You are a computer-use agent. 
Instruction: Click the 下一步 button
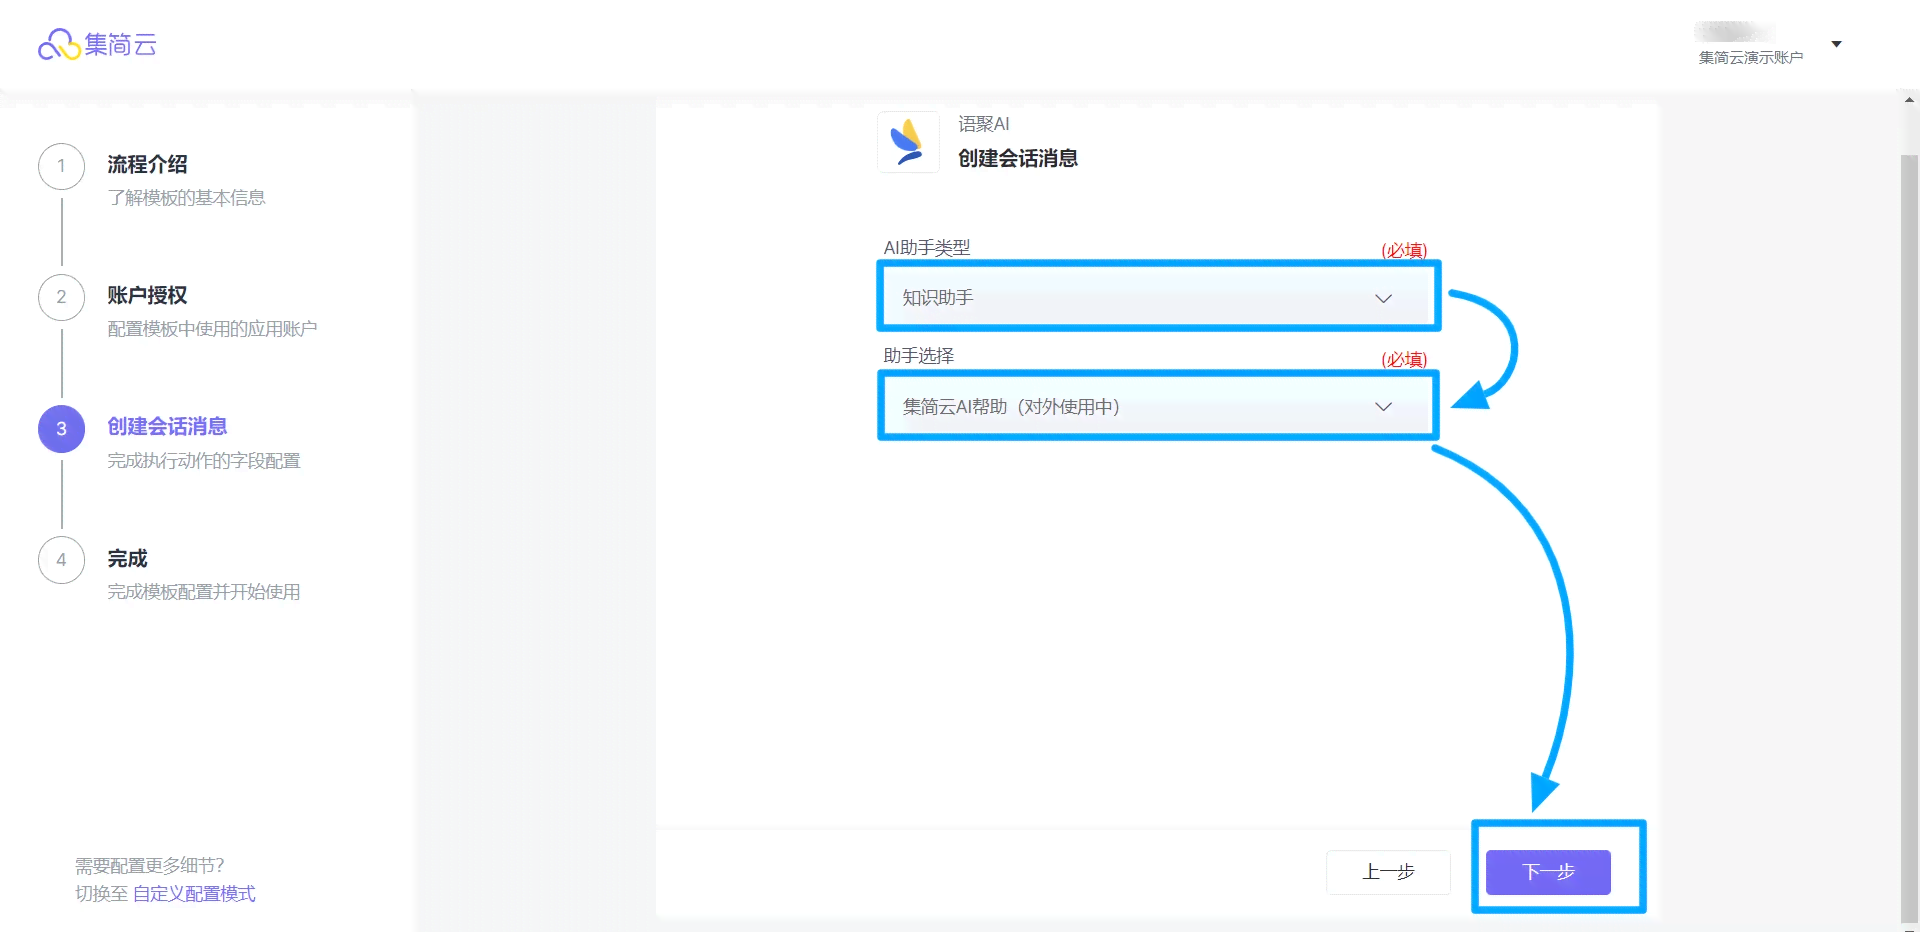coord(1548,872)
